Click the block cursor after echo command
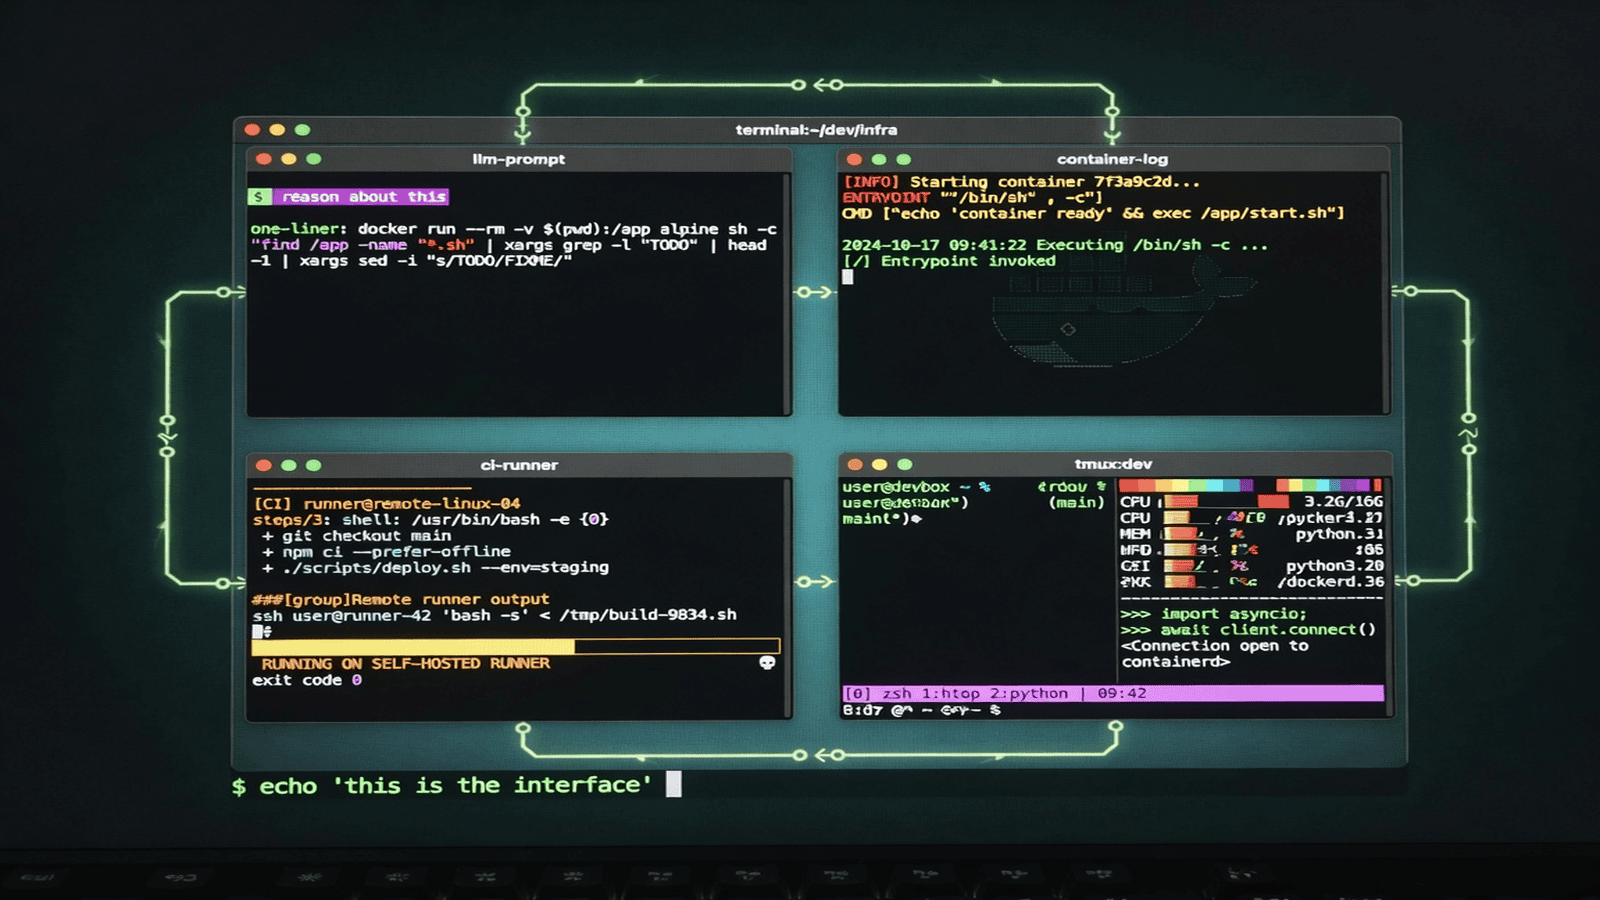The image size is (1600, 900). (x=674, y=784)
